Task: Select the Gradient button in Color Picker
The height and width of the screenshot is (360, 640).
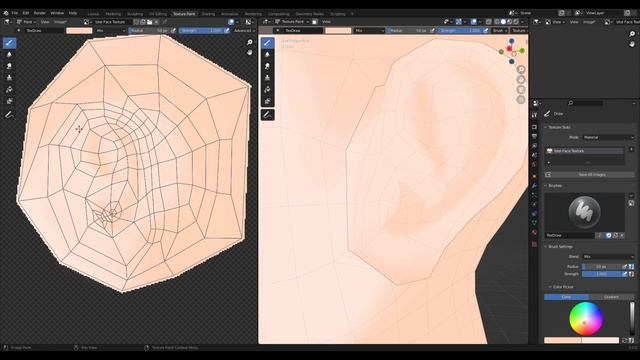Action: 611,297
